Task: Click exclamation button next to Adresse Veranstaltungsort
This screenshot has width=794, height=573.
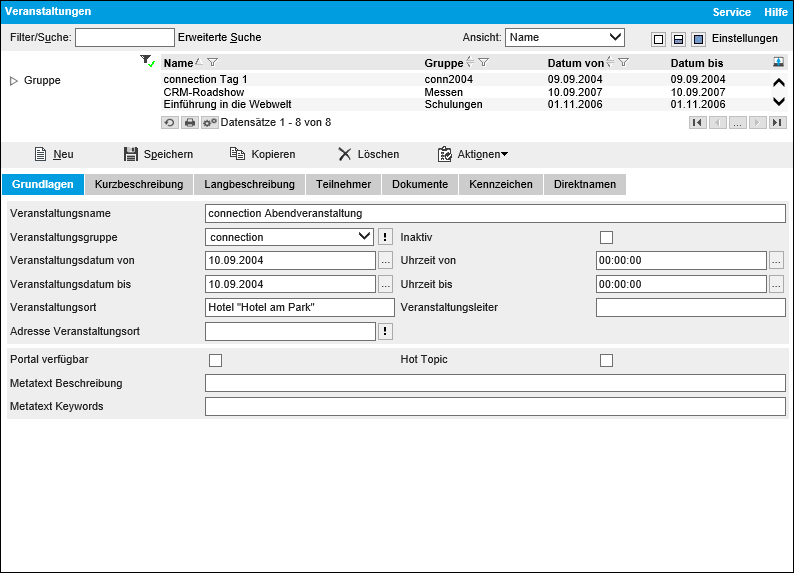Action: point(385,332)
